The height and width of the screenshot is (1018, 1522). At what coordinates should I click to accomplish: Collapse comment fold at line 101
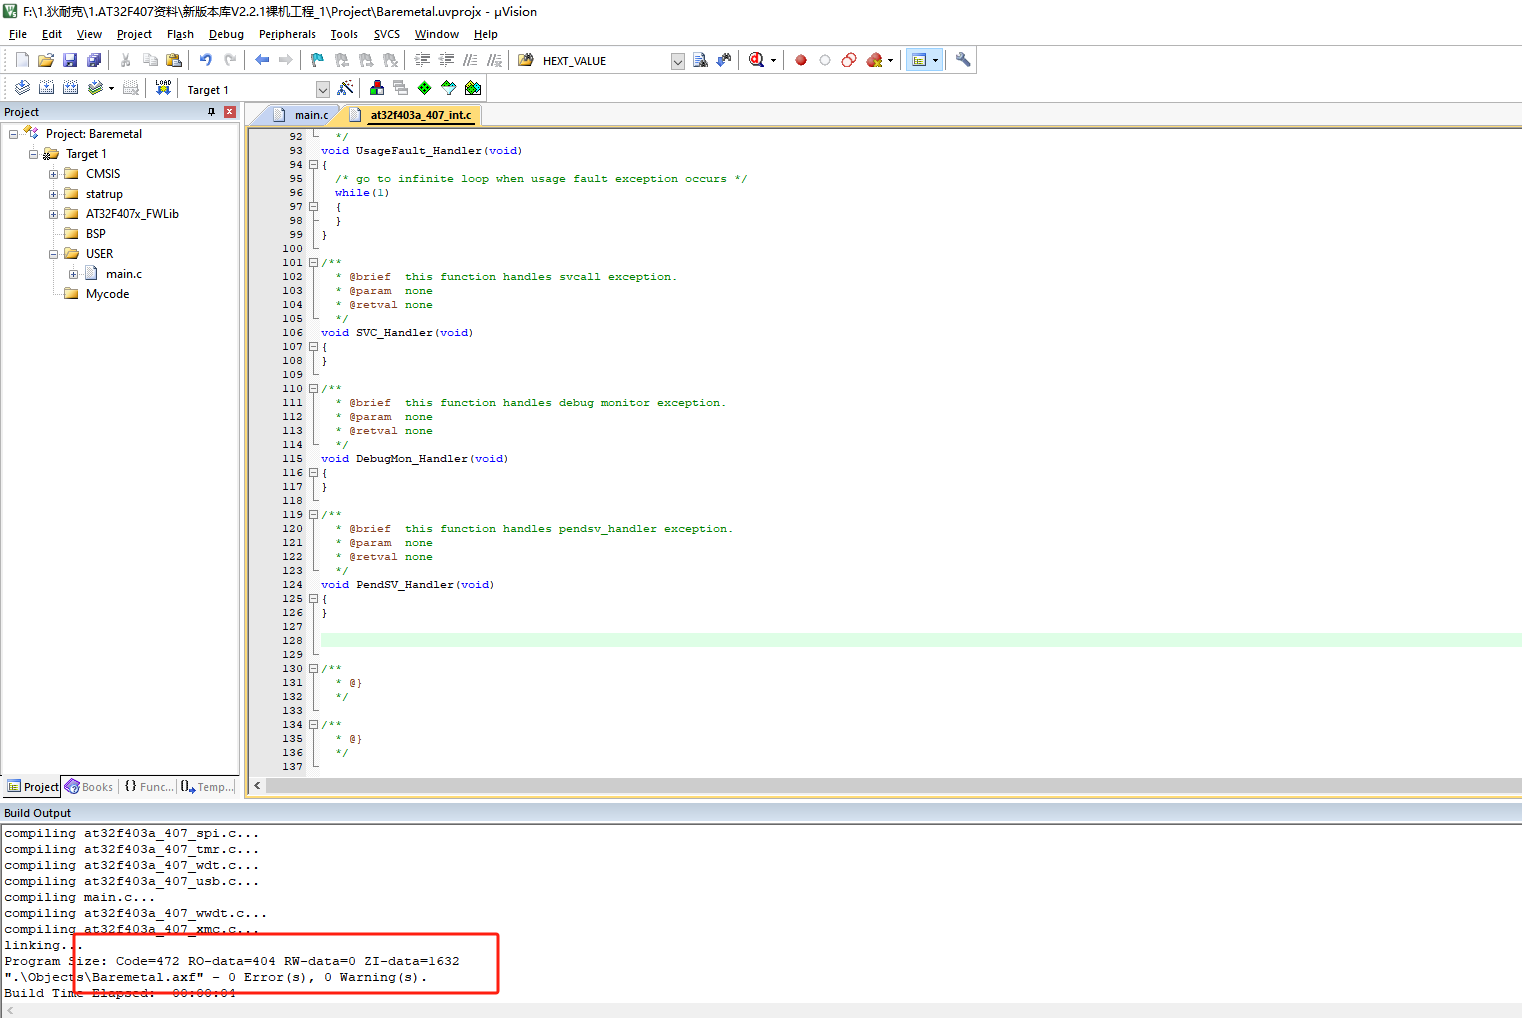pos(313,263)
